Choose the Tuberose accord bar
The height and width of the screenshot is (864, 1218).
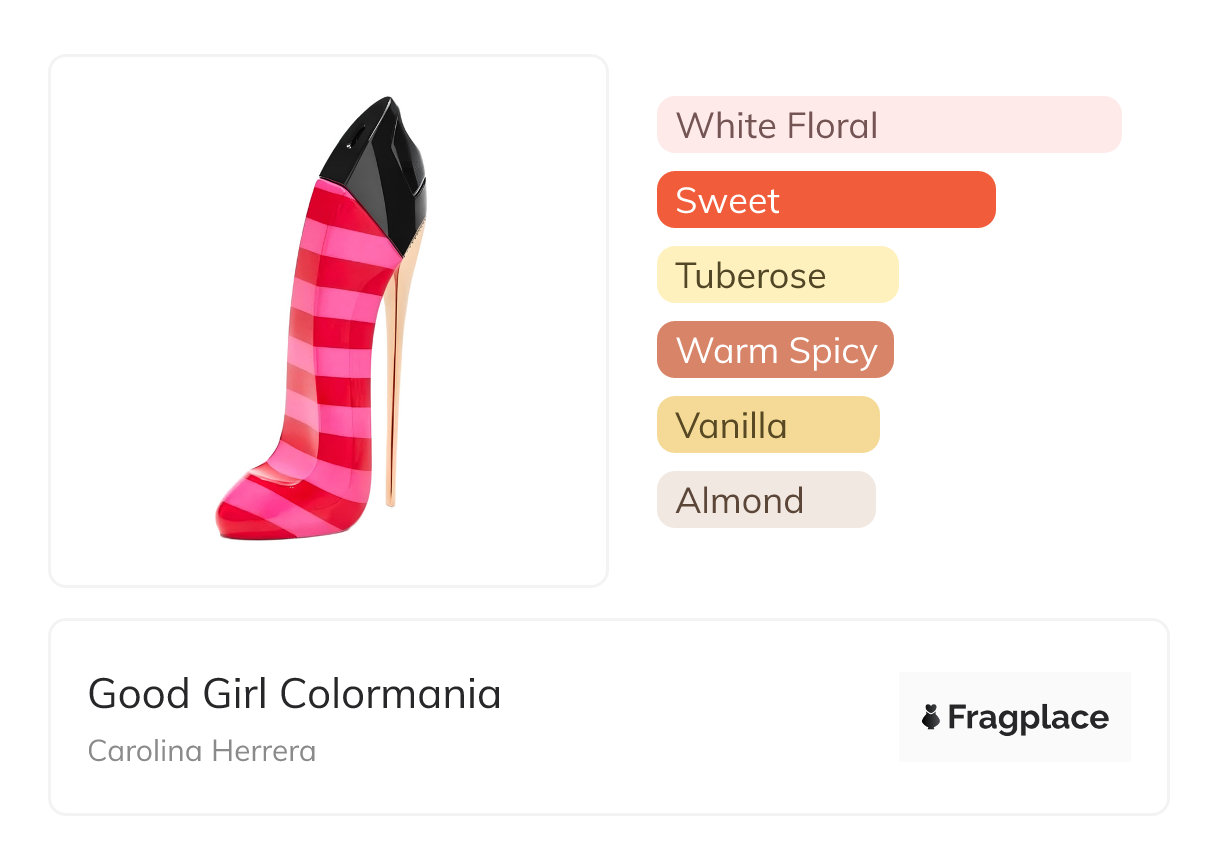(x=777, y=275)
